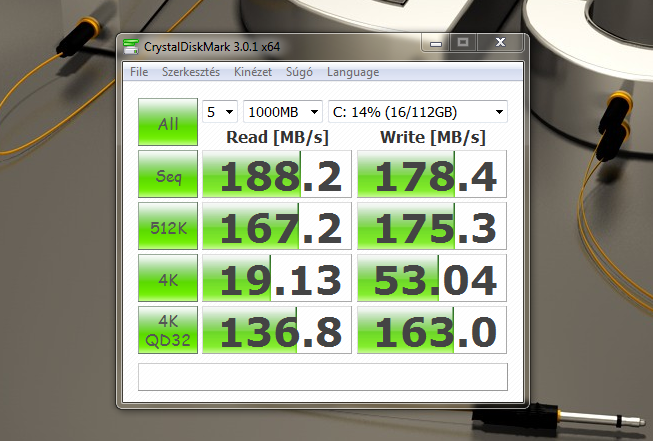Viewport: 653px width, 441px height.
Task: Open the Kinézet menu
Action: (x=253, y=72)
